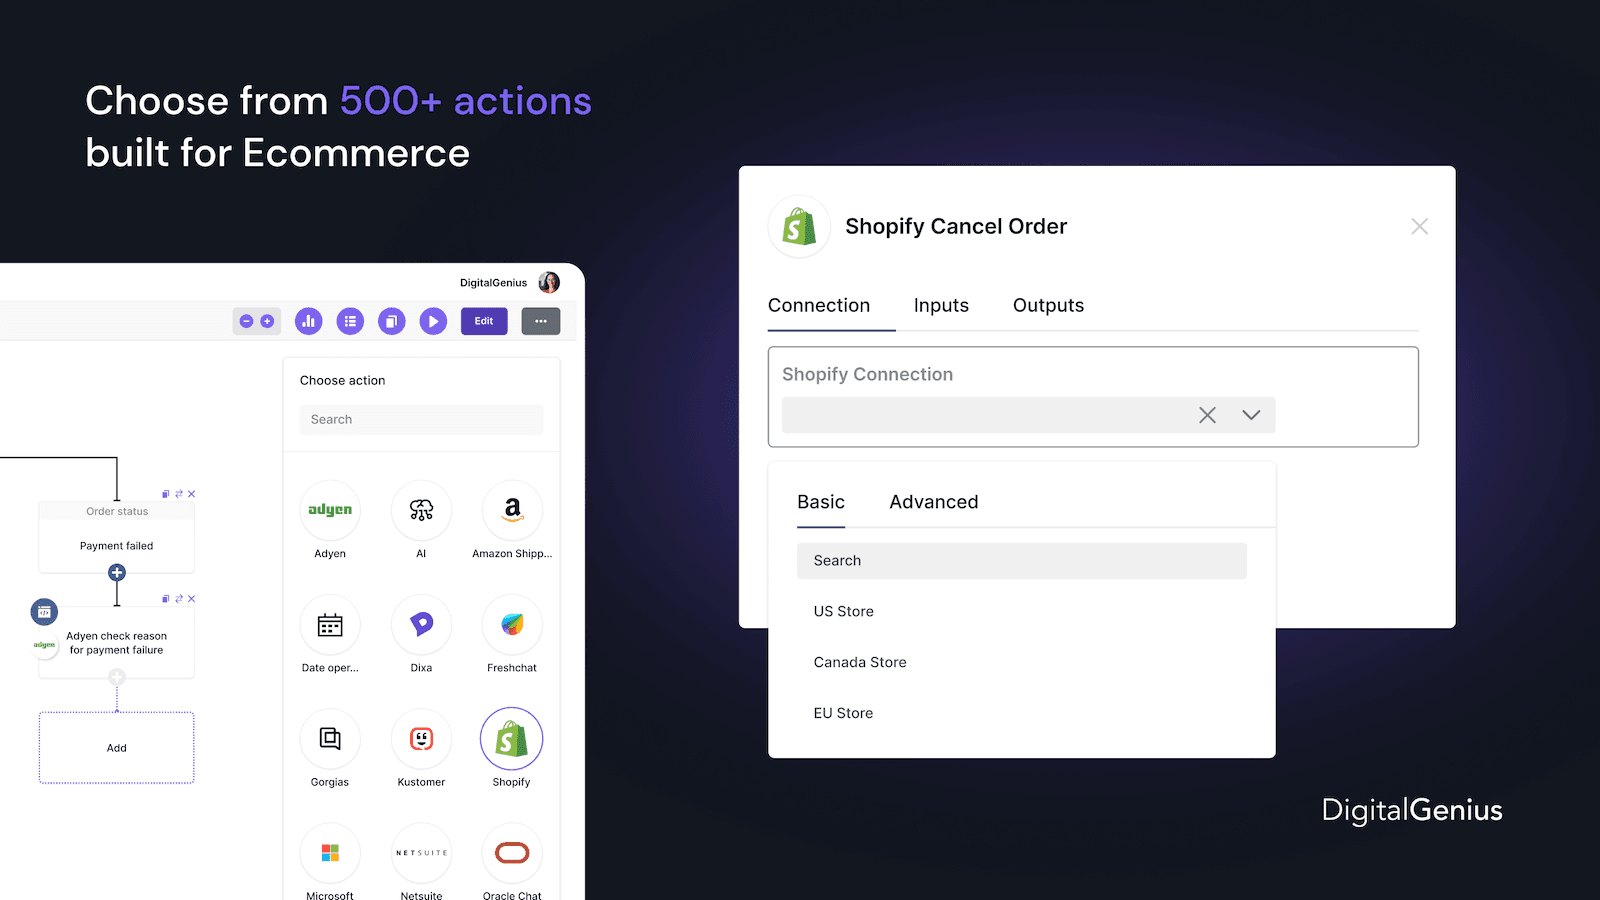
Task: Switch to the Inputs tab
Action: click(941, 306)
